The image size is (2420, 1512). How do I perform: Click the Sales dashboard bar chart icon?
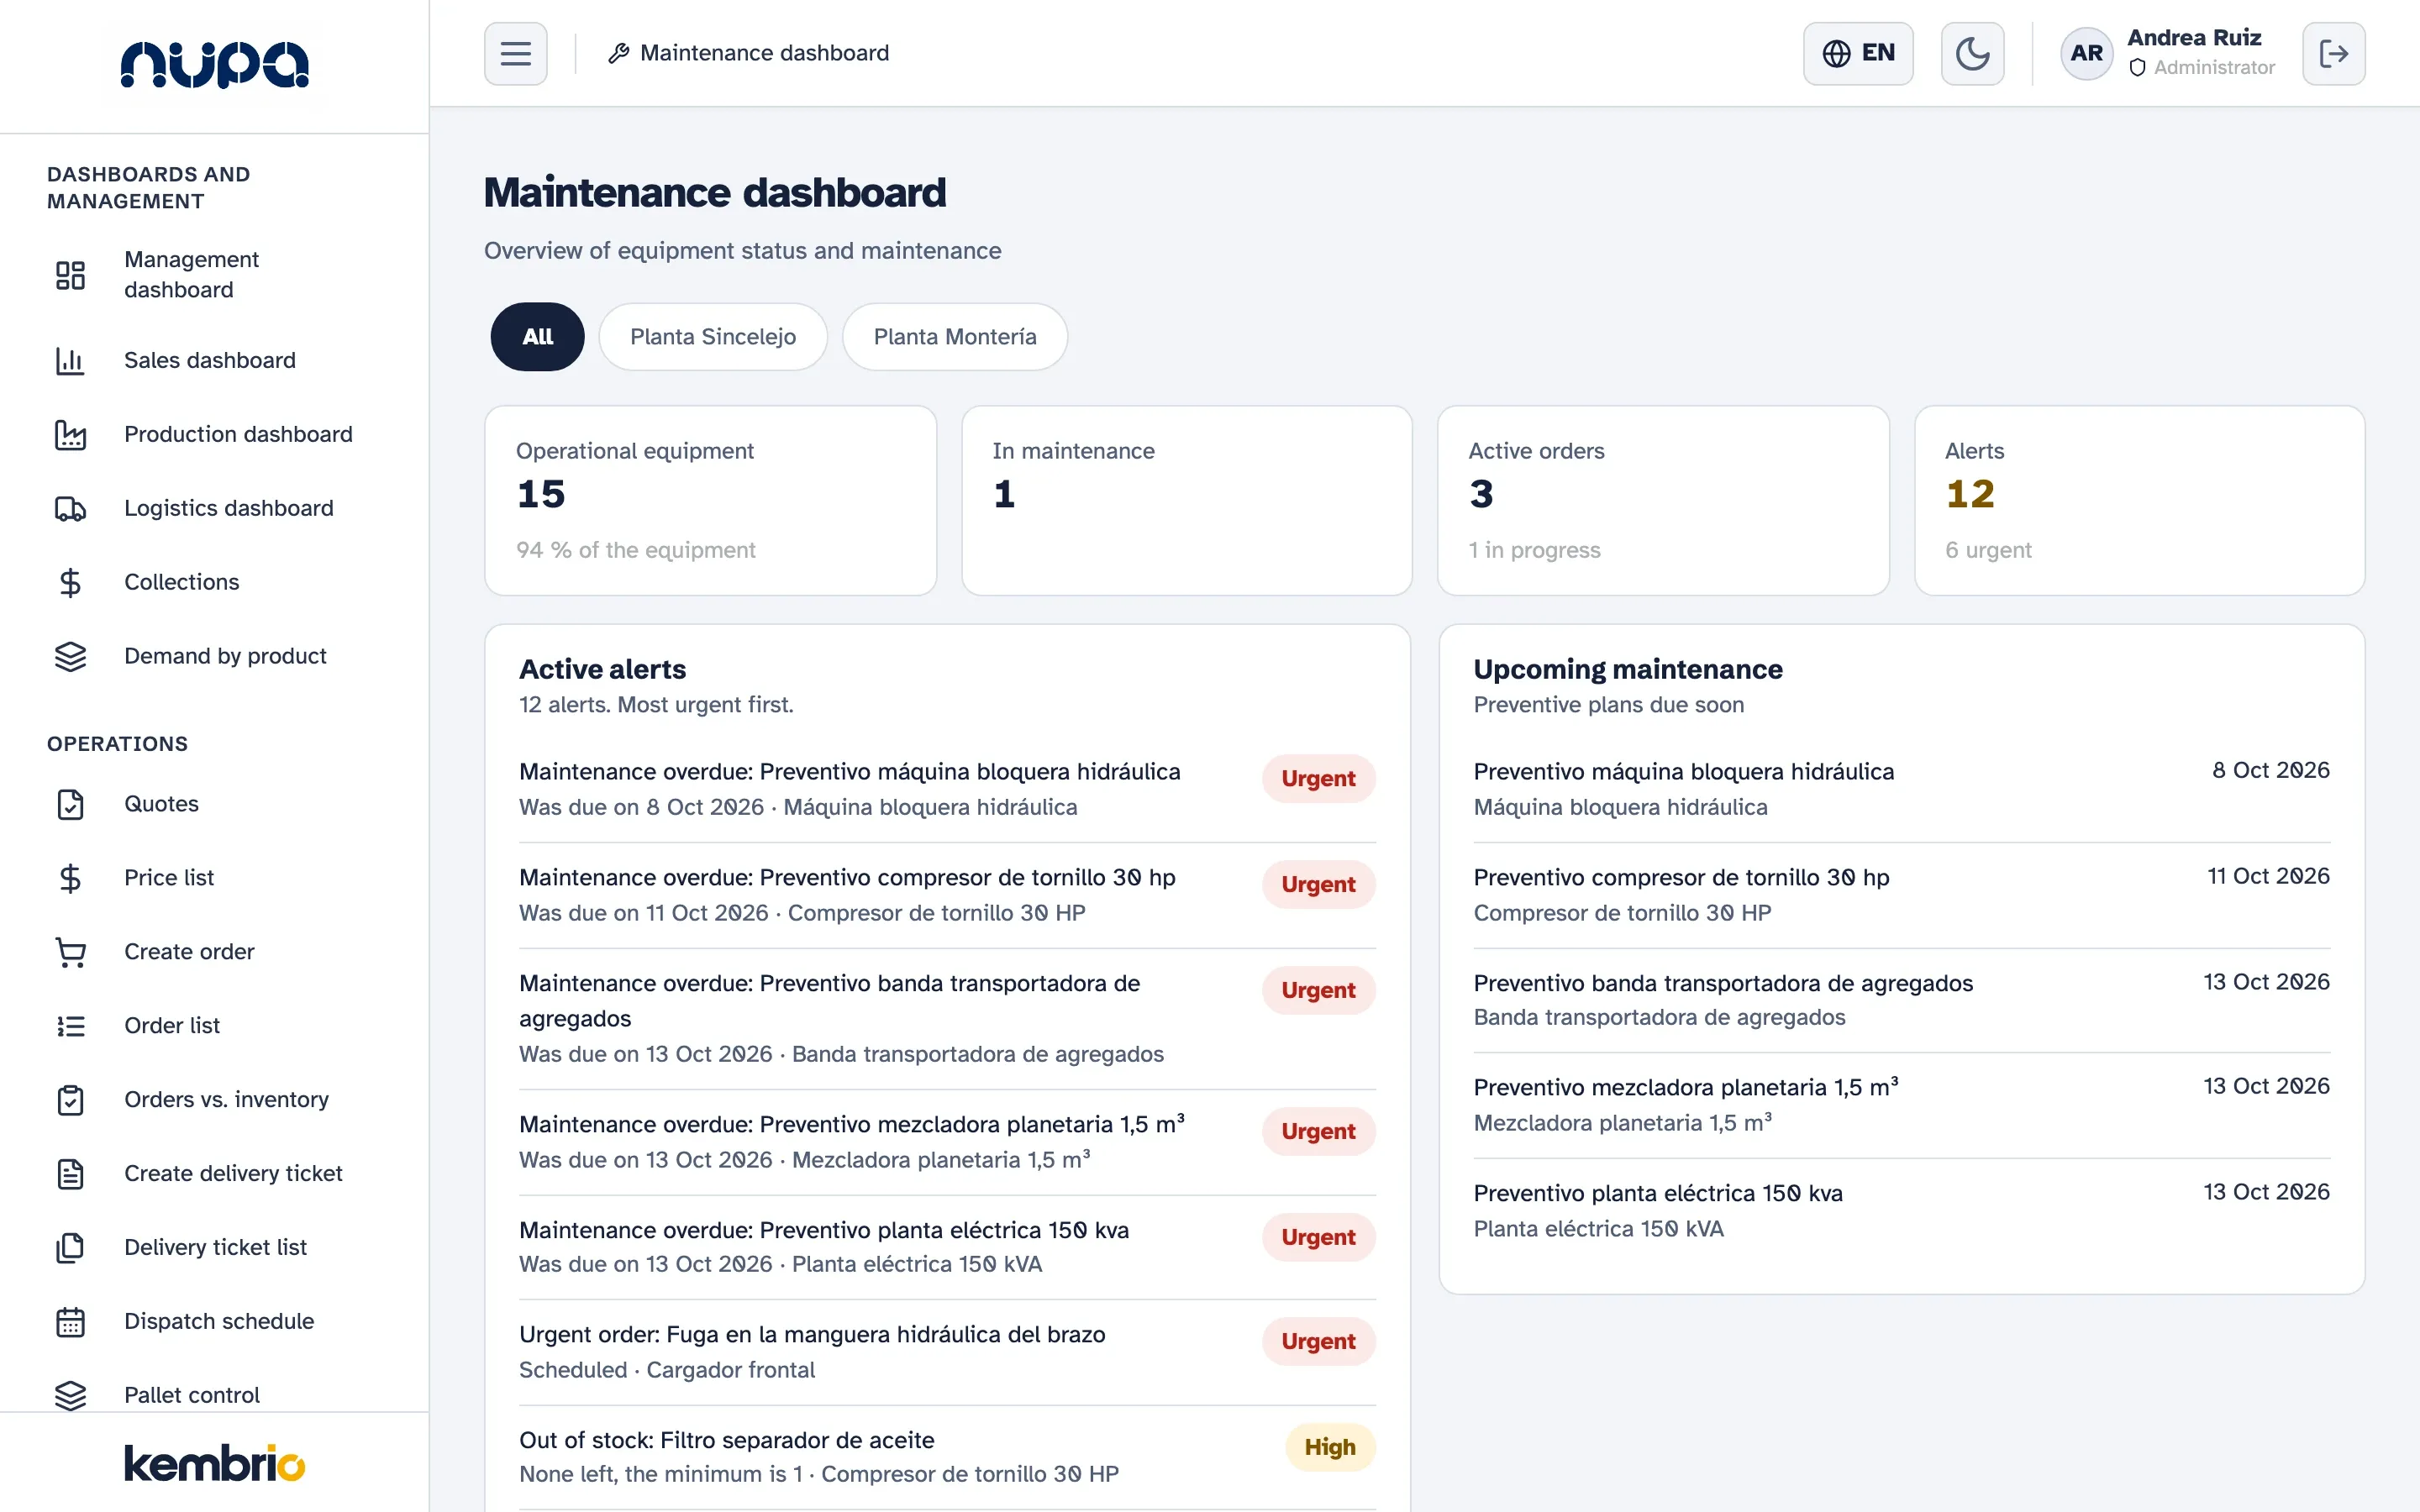click(70, 360)
